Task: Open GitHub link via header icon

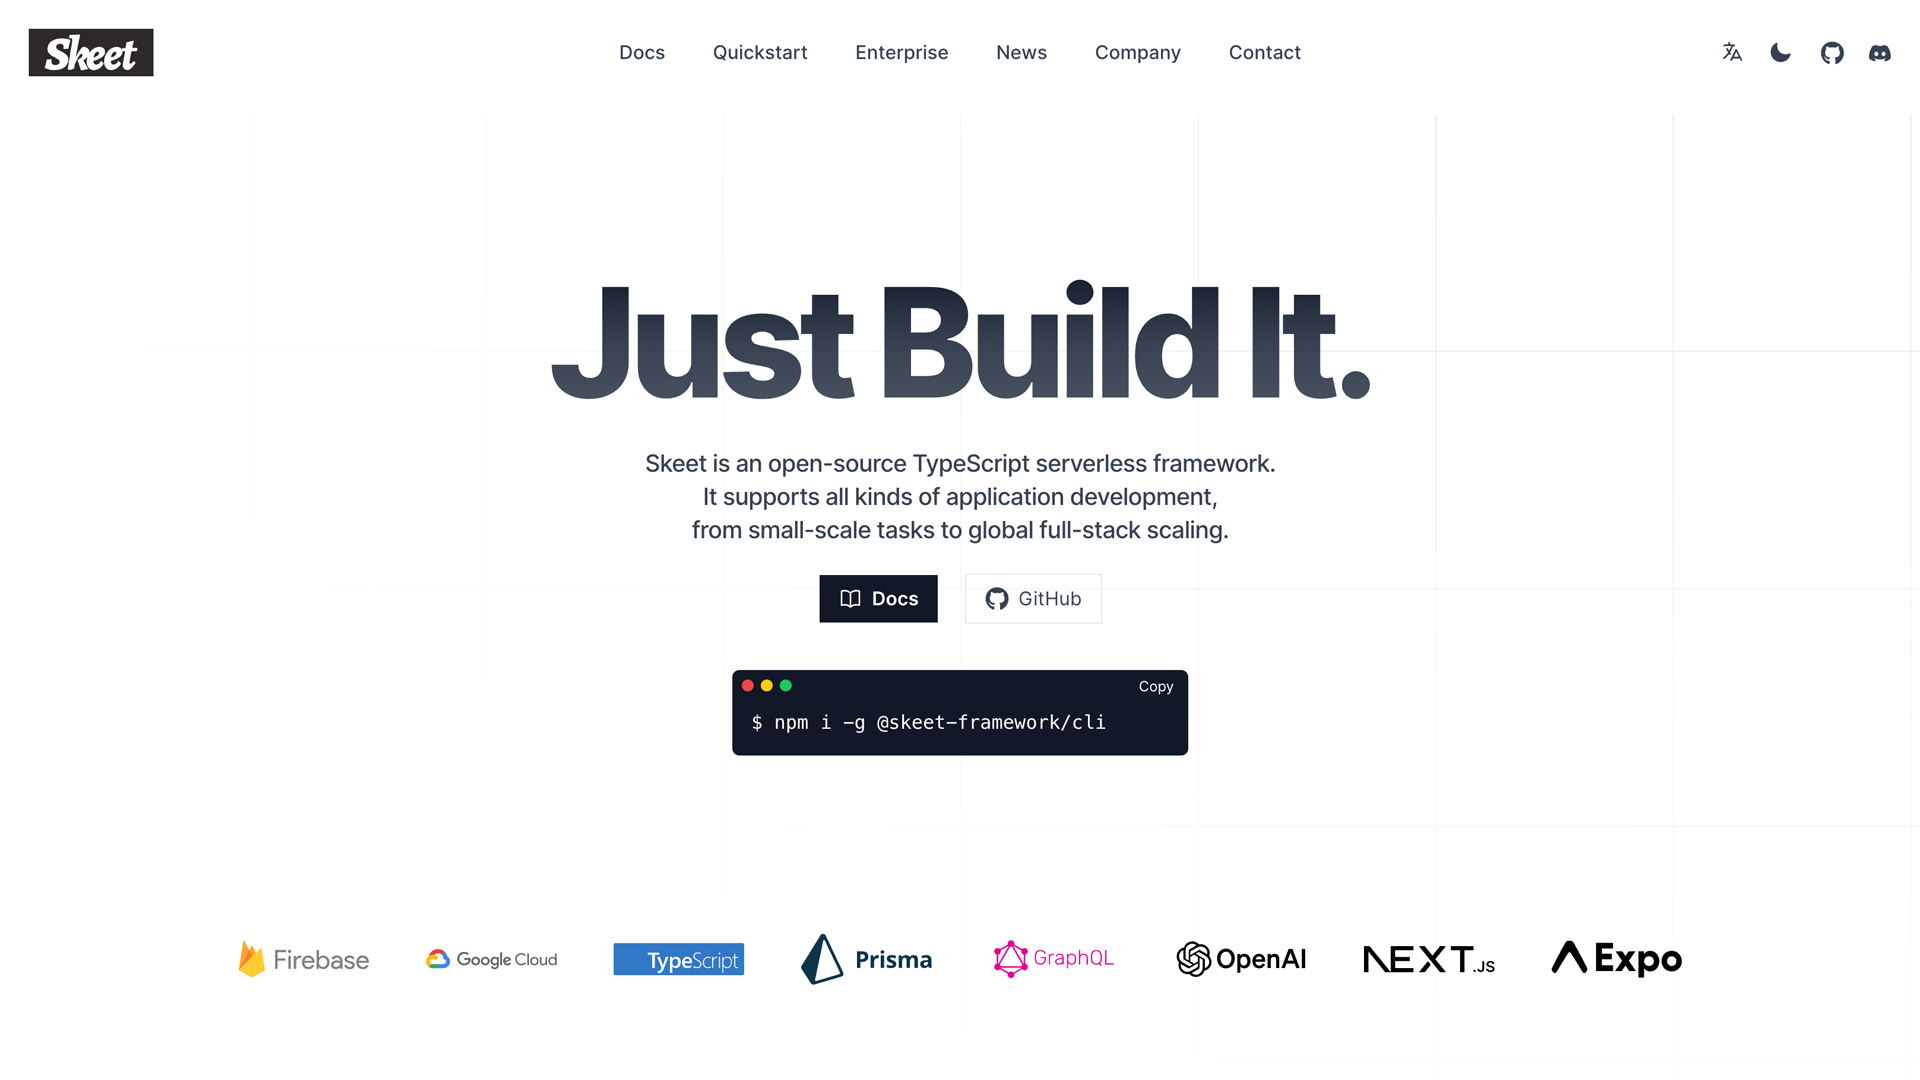Action: [x=1832, y=53]
